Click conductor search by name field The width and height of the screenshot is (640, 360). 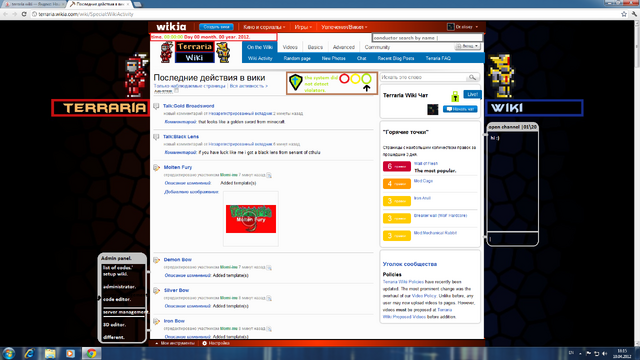click(427, 38)
